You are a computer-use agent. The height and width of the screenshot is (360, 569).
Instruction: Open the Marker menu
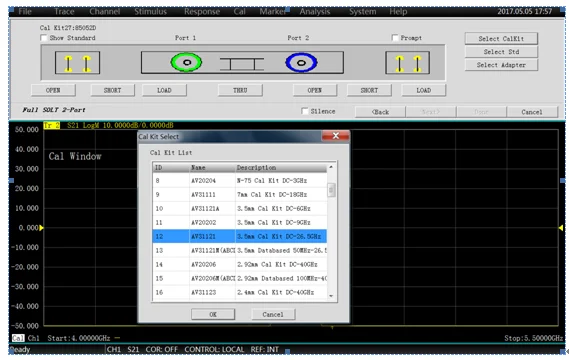click(273, 12)
